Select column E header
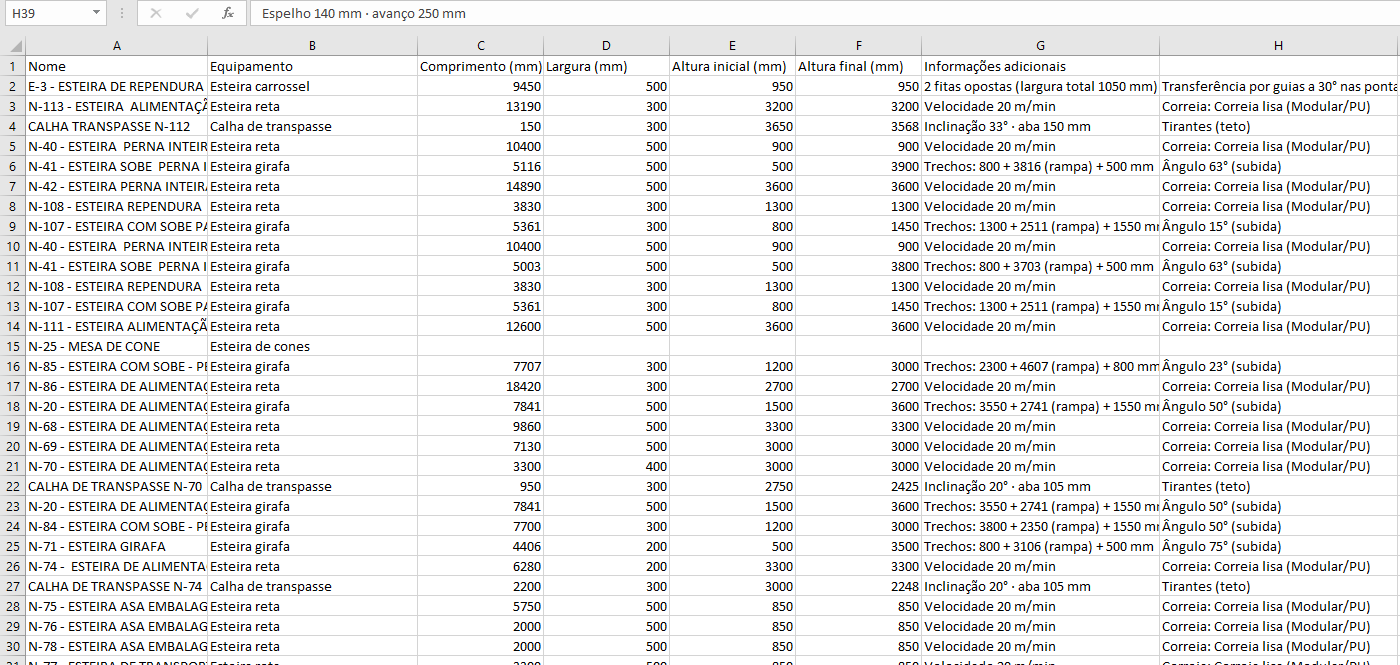Image resolution: width=1400 pixels, height=665 pixels. click(732, 46)
